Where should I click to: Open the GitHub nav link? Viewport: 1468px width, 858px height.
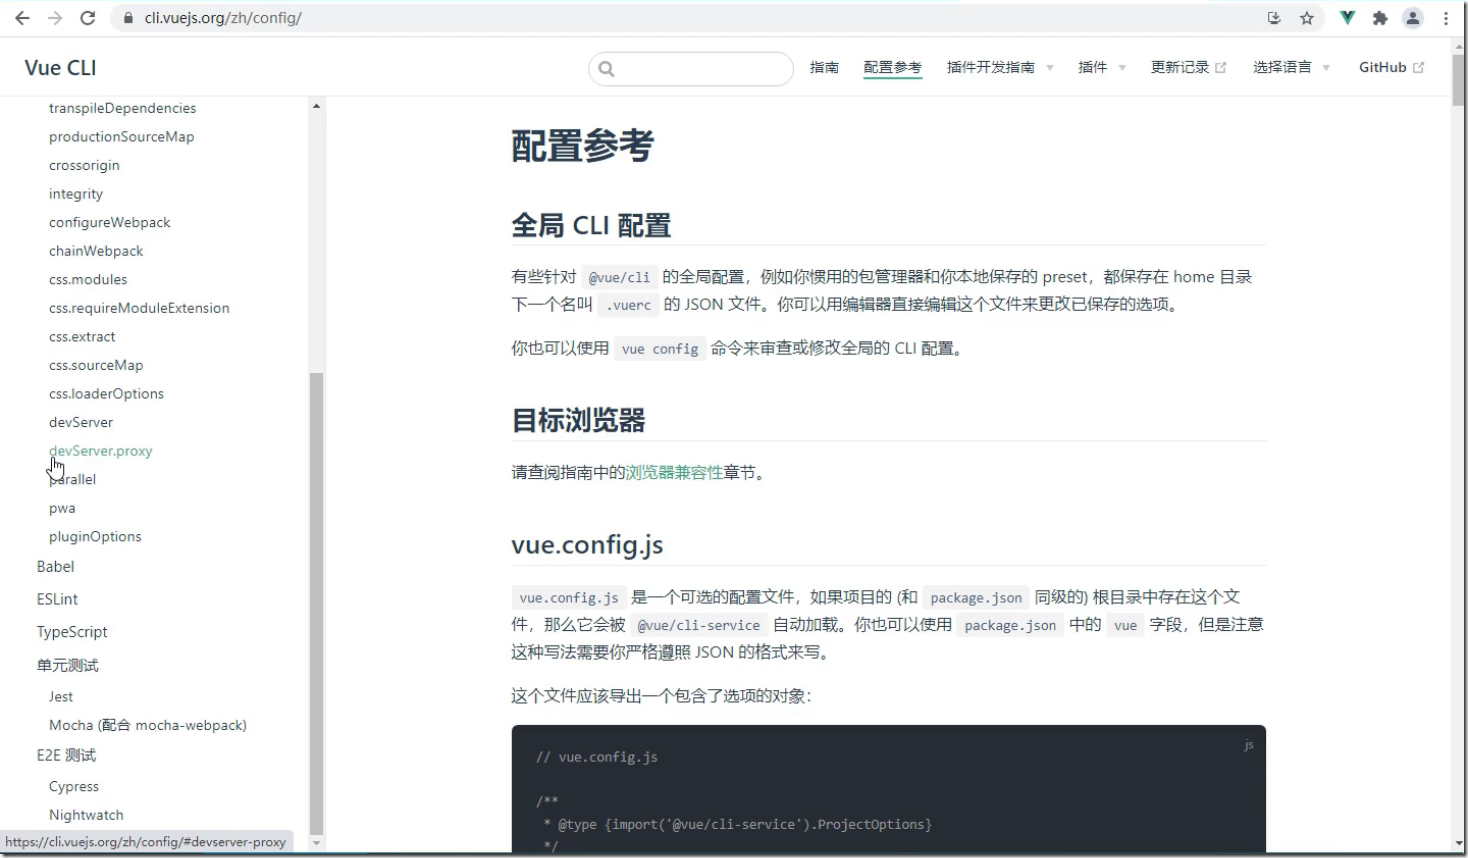tap(1382, 67)
